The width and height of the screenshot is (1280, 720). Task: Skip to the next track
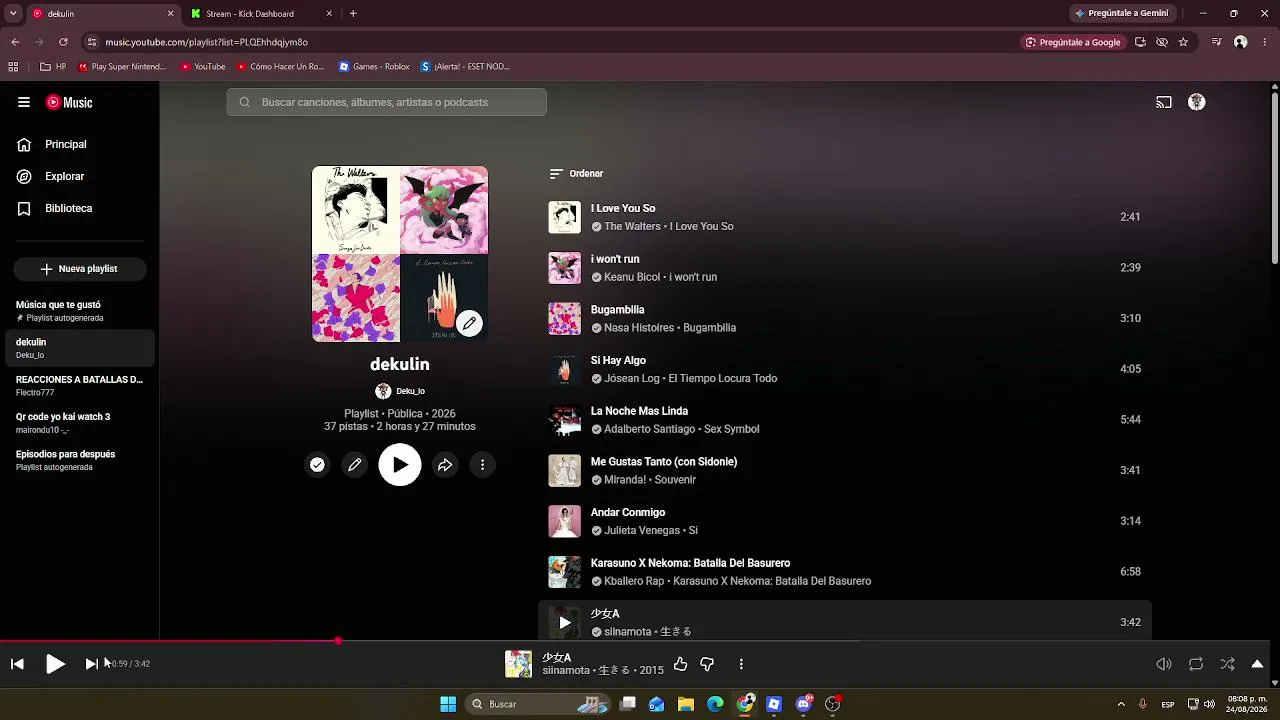(91, 664)
